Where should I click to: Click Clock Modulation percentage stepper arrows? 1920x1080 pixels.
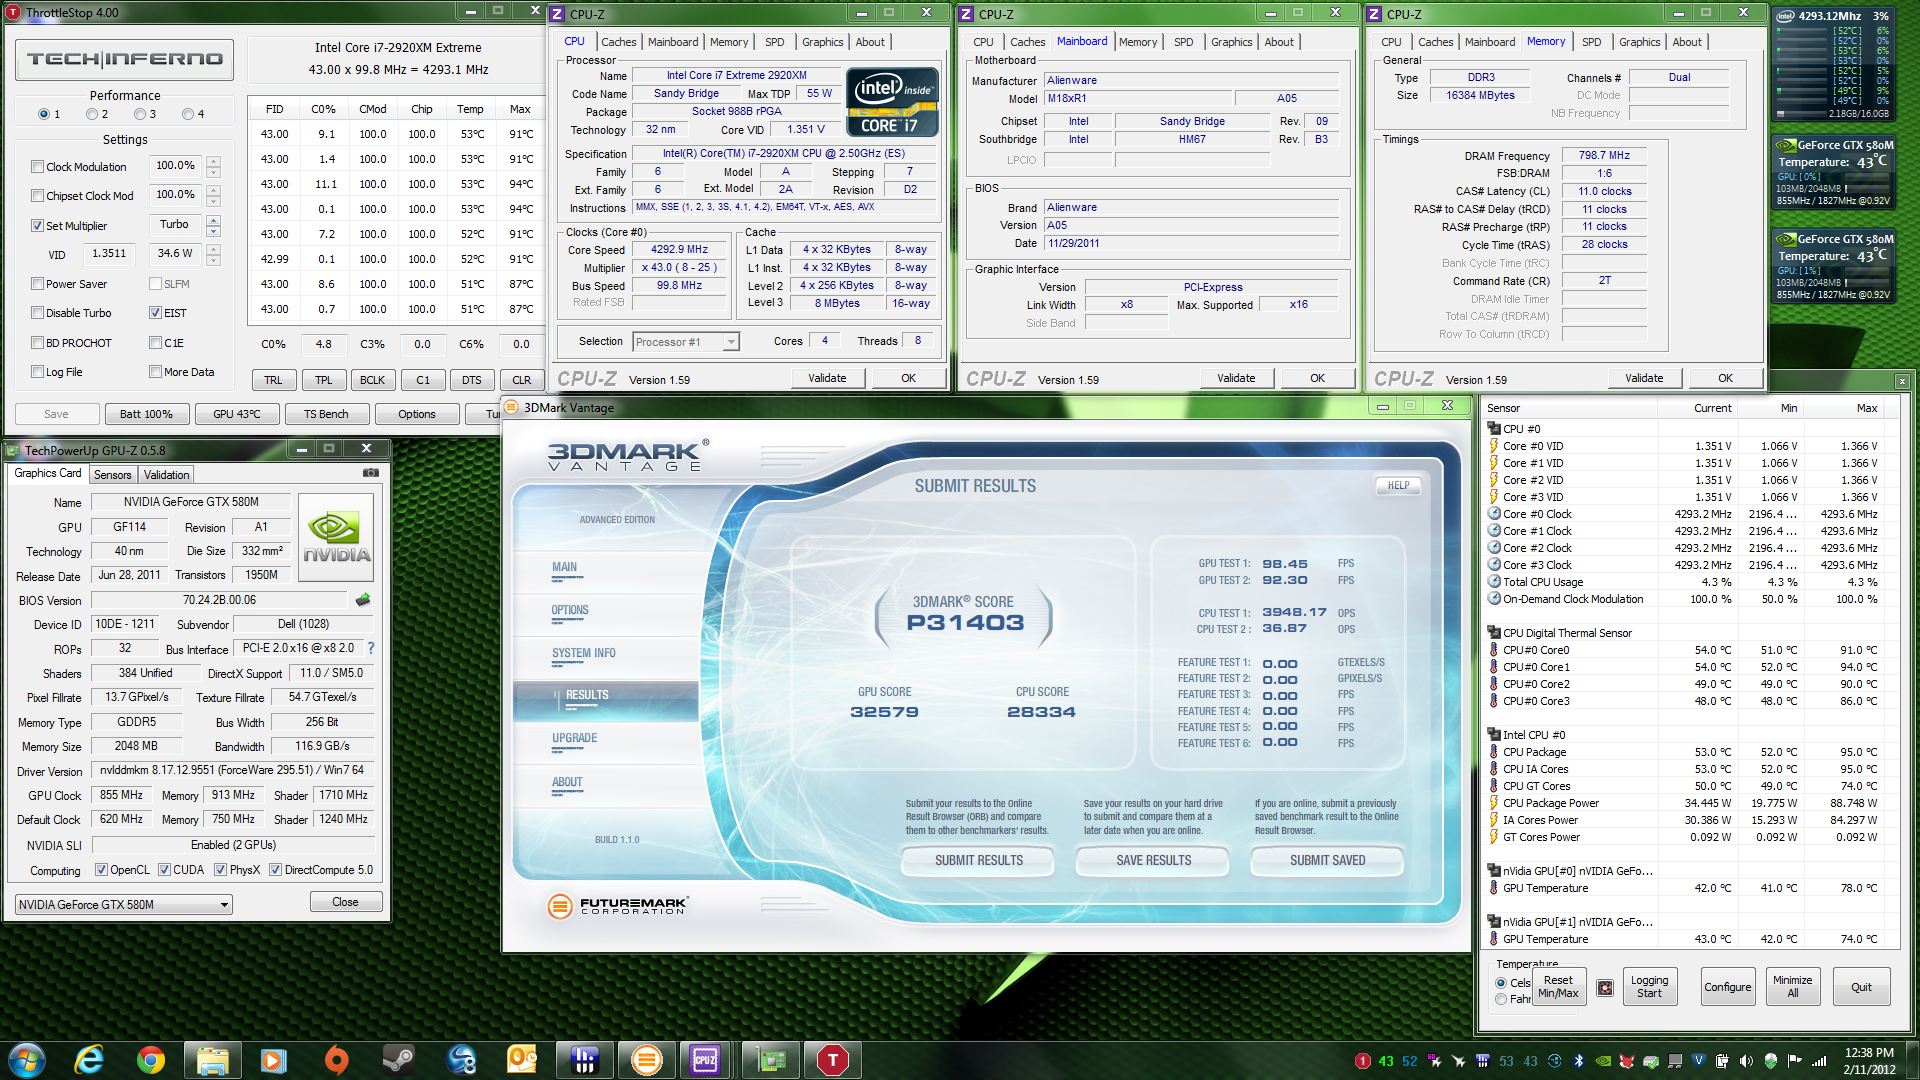click(213, 166)
